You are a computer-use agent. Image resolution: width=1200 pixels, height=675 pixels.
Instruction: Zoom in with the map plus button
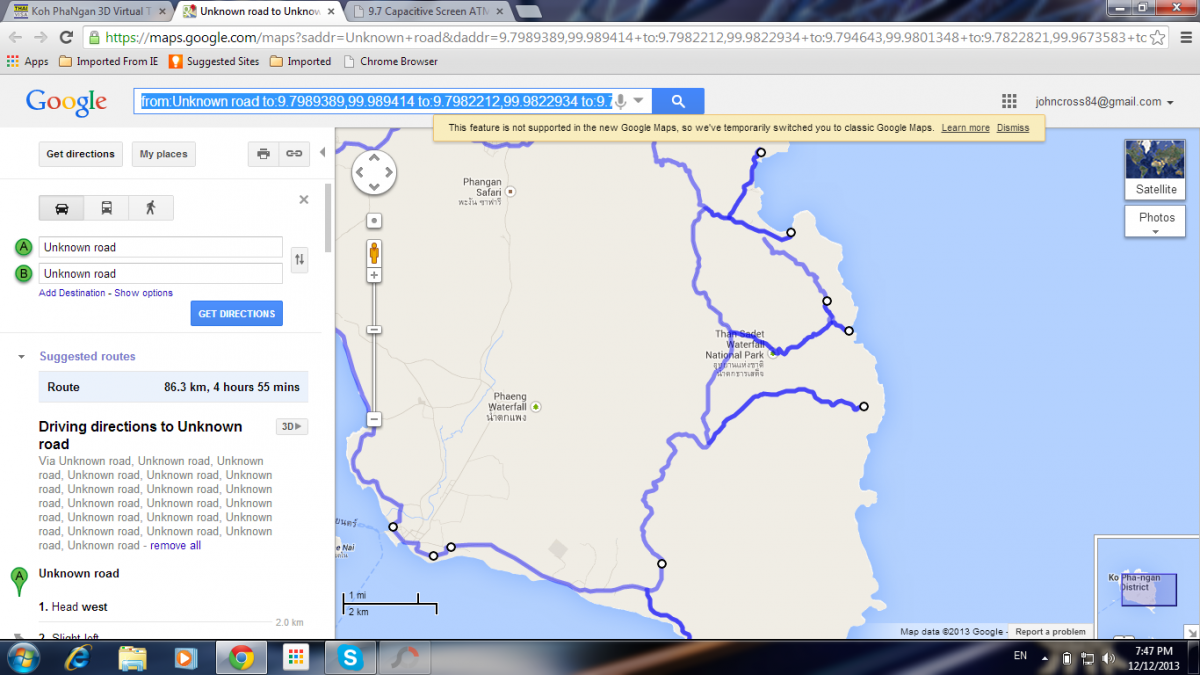[374, 275]
